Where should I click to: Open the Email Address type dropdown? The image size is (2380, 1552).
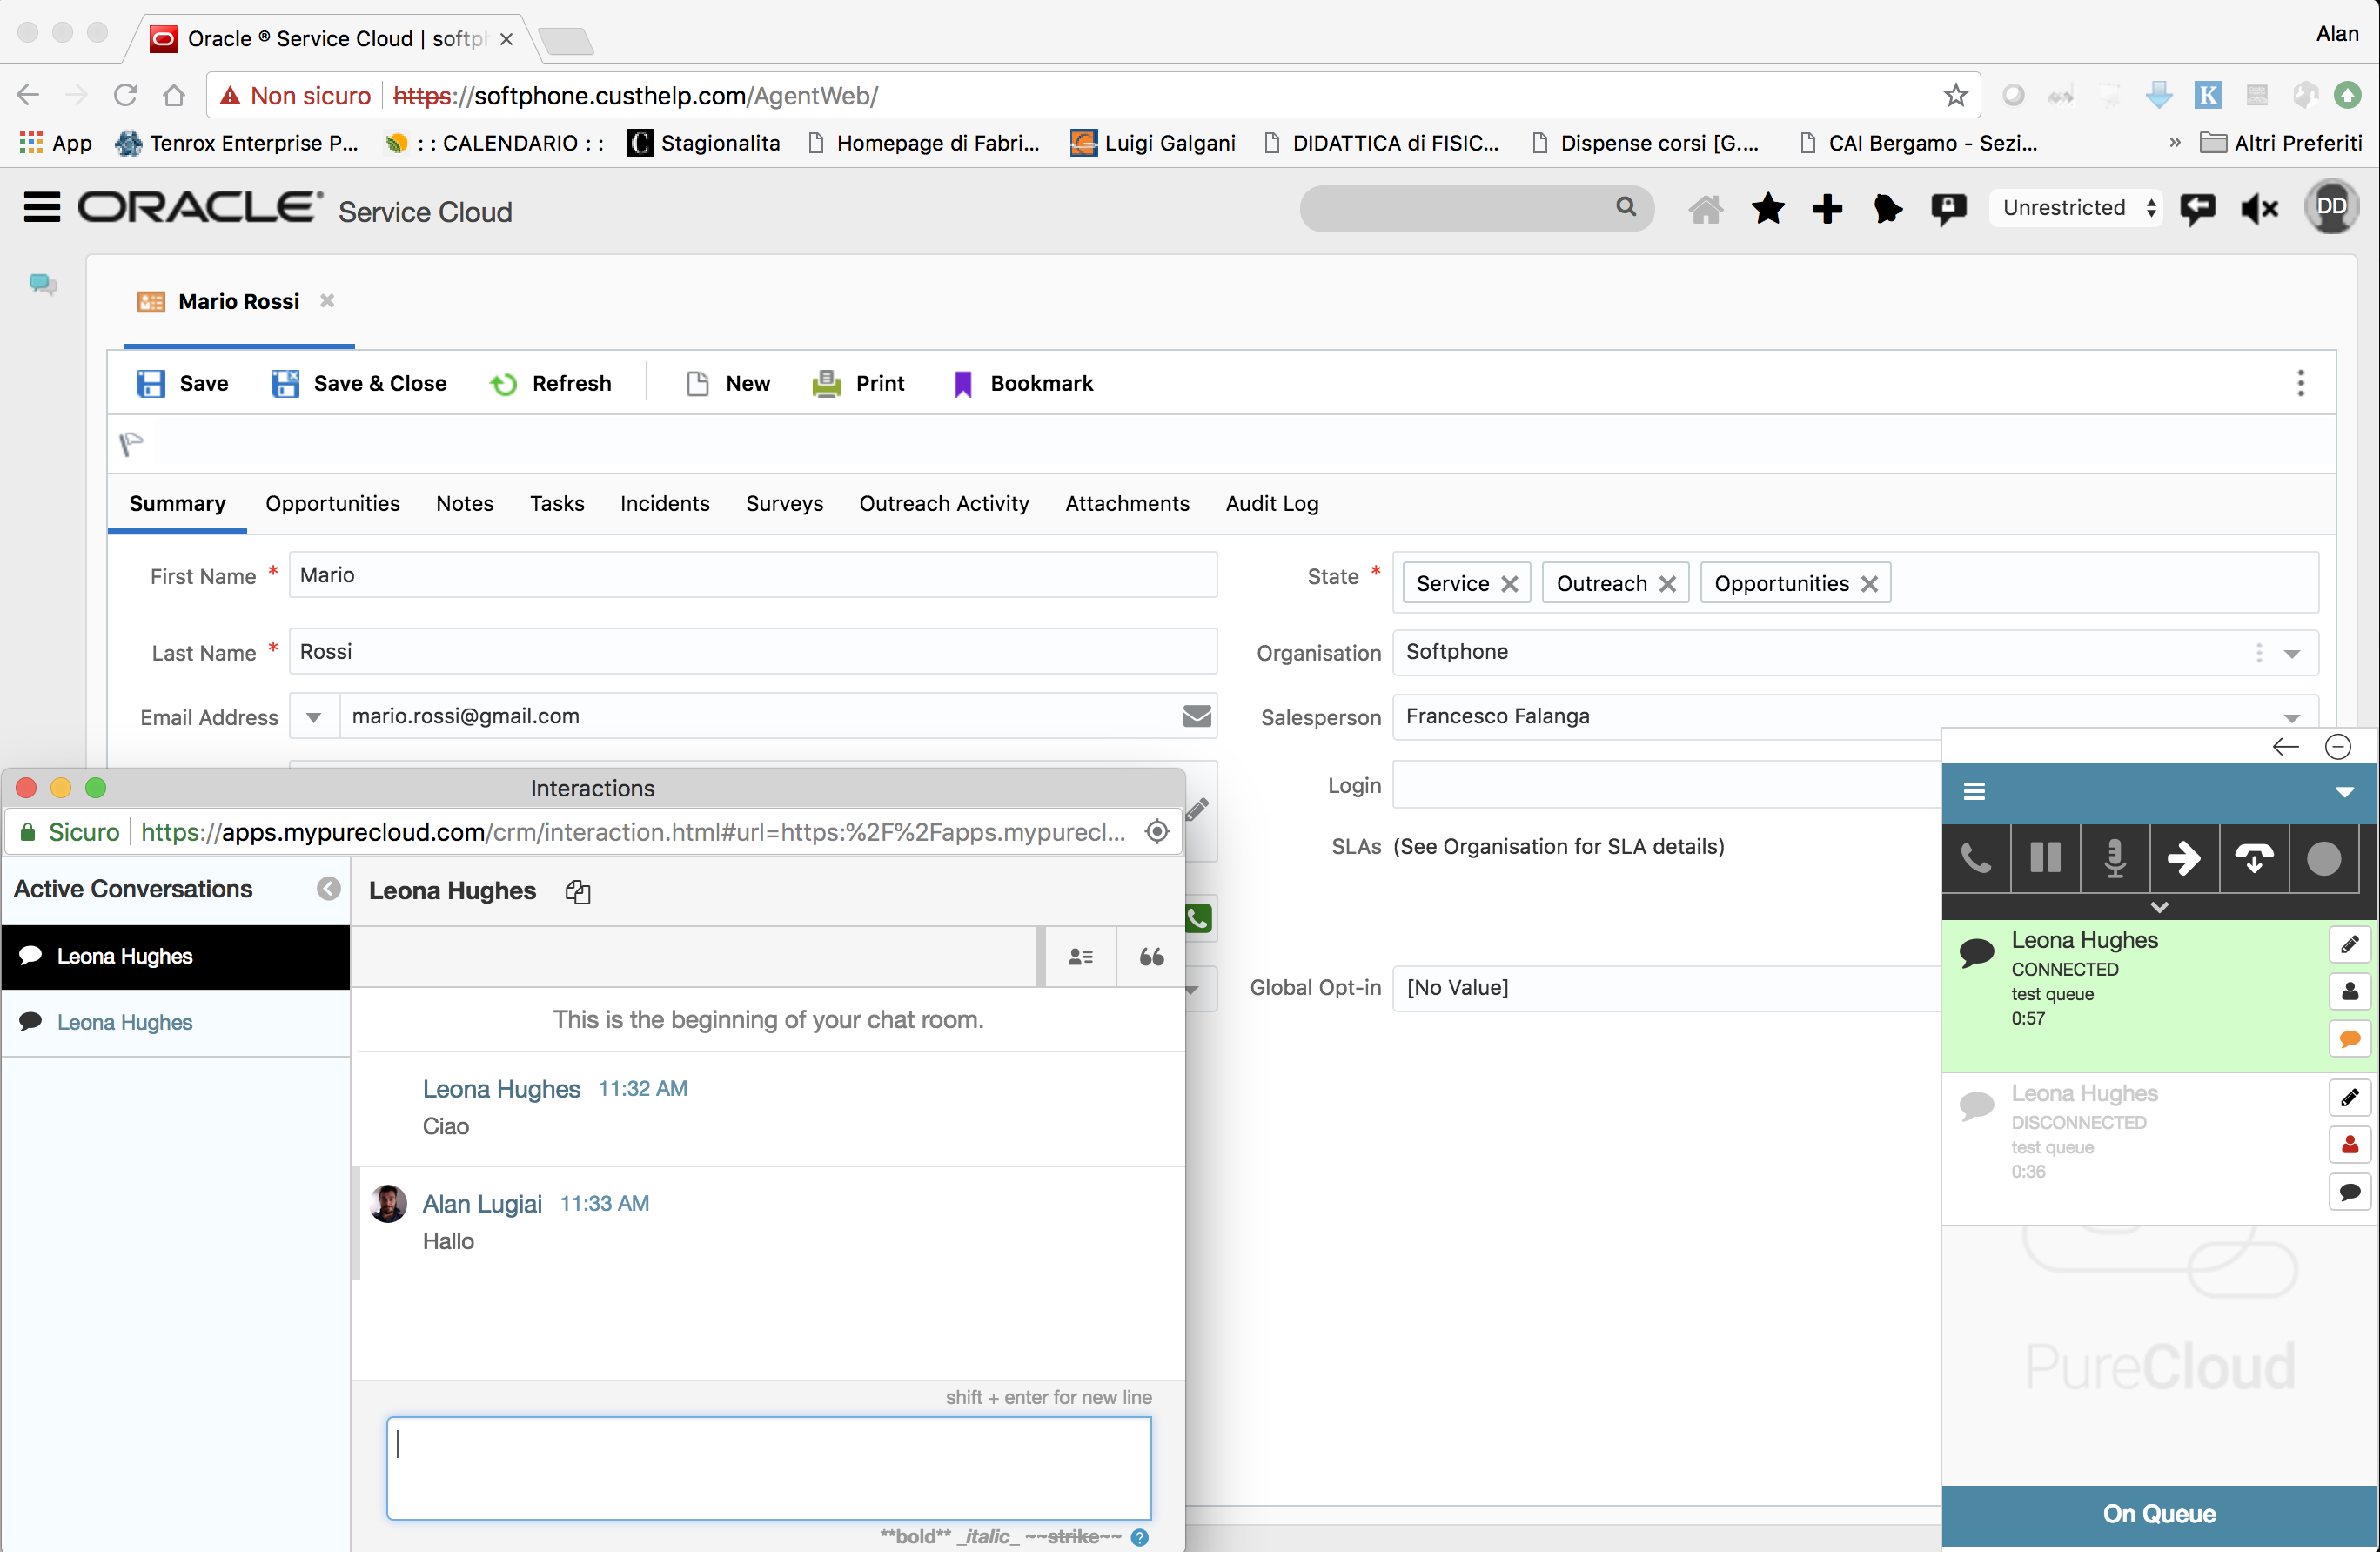[314, 717]
